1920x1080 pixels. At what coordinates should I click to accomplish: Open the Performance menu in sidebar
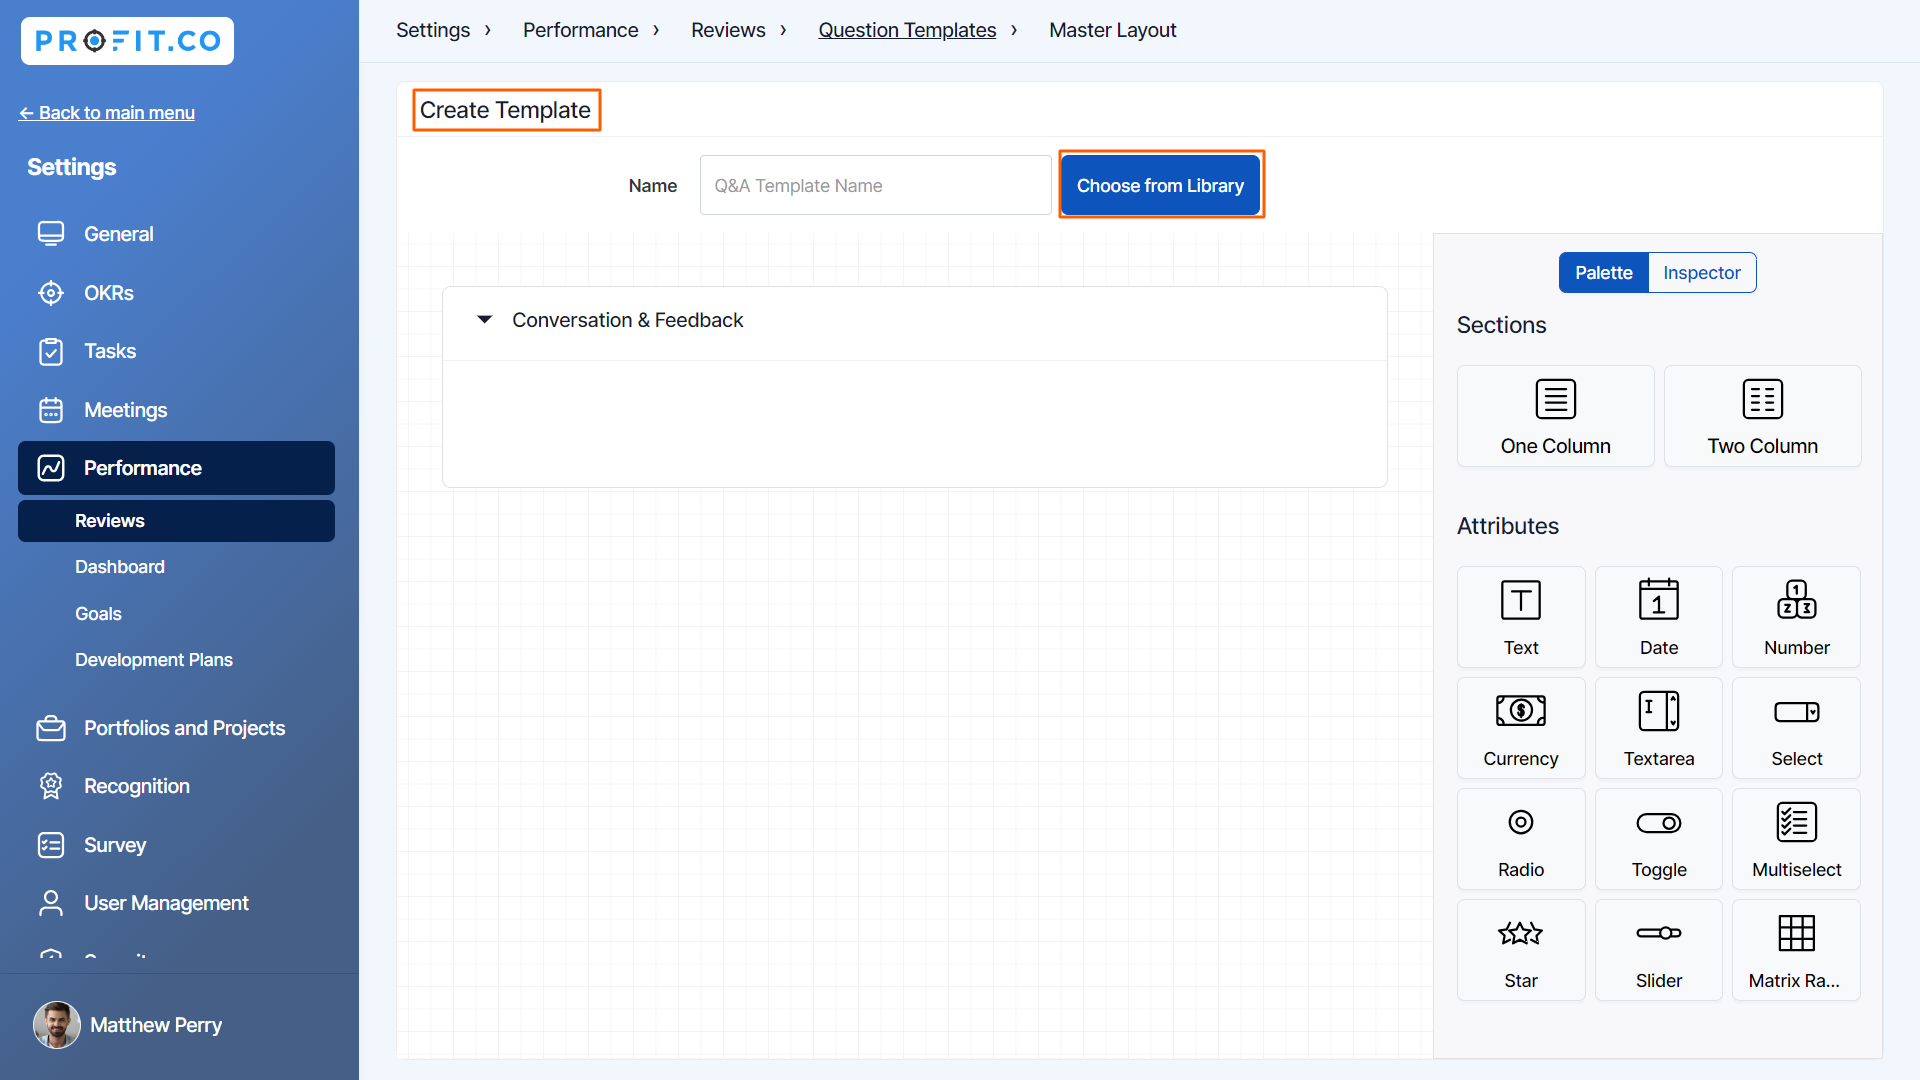pos(176,468)
